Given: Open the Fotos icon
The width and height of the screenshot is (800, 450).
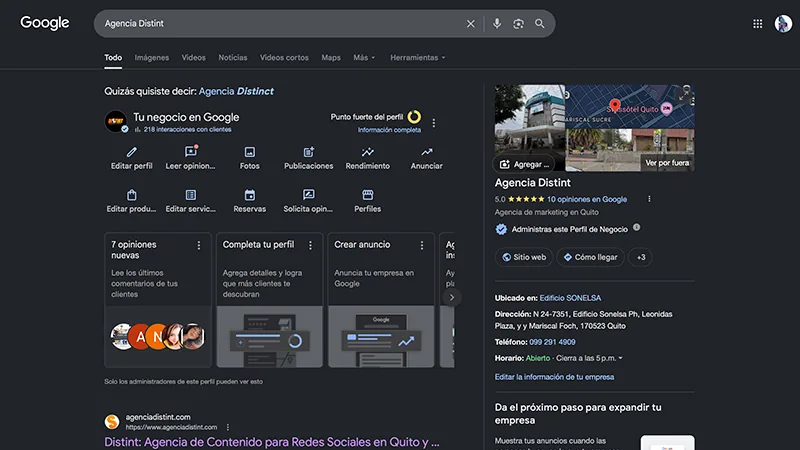Looking at the screenshot, I should pyautogui.click(x=249, y=152).
